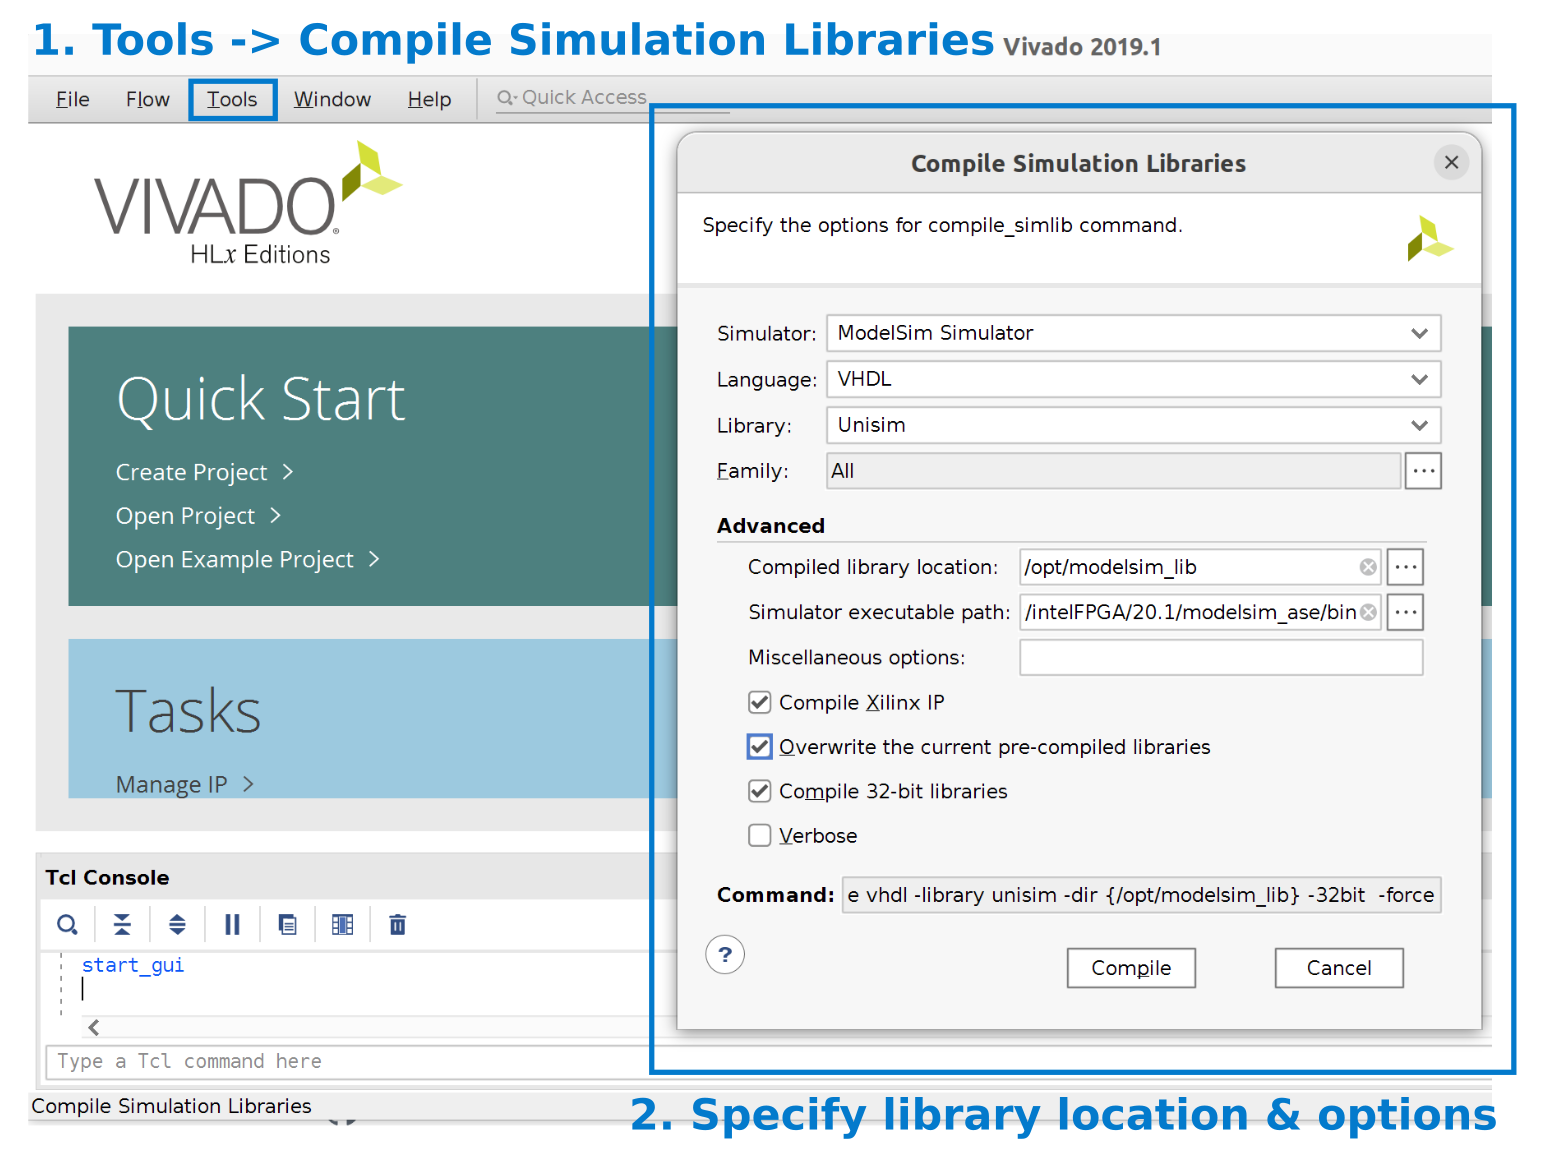Click the Quick Access search magnifier icon
Viewport: 1557px width, 1165px height.
tap(507, 98)
